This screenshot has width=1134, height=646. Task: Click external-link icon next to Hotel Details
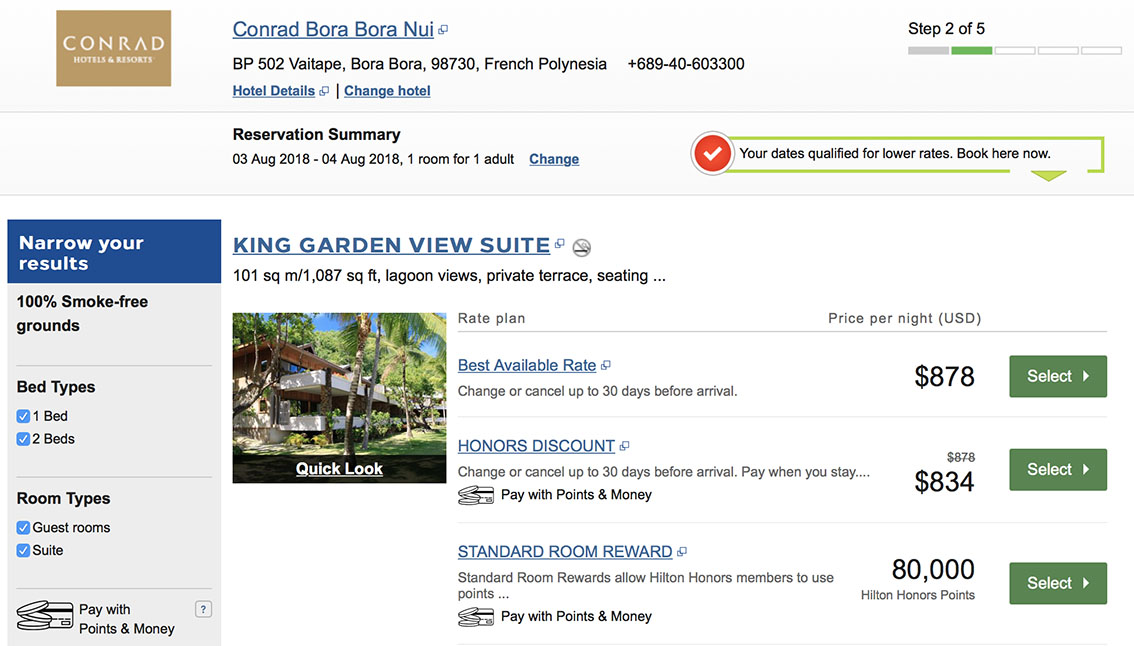(324, 91)
